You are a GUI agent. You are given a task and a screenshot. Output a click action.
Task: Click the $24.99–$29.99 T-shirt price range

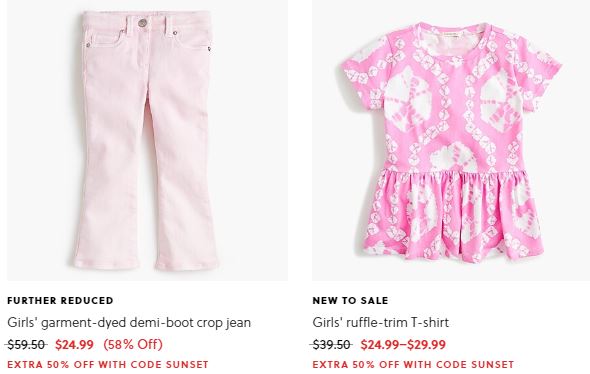point(403,344)
